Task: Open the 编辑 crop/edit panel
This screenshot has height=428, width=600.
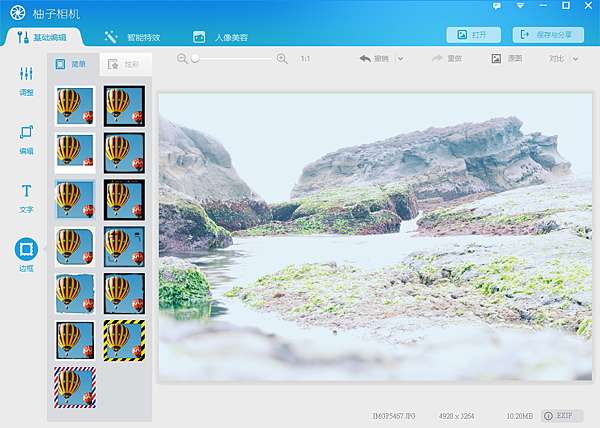Action: coord(26,140)
